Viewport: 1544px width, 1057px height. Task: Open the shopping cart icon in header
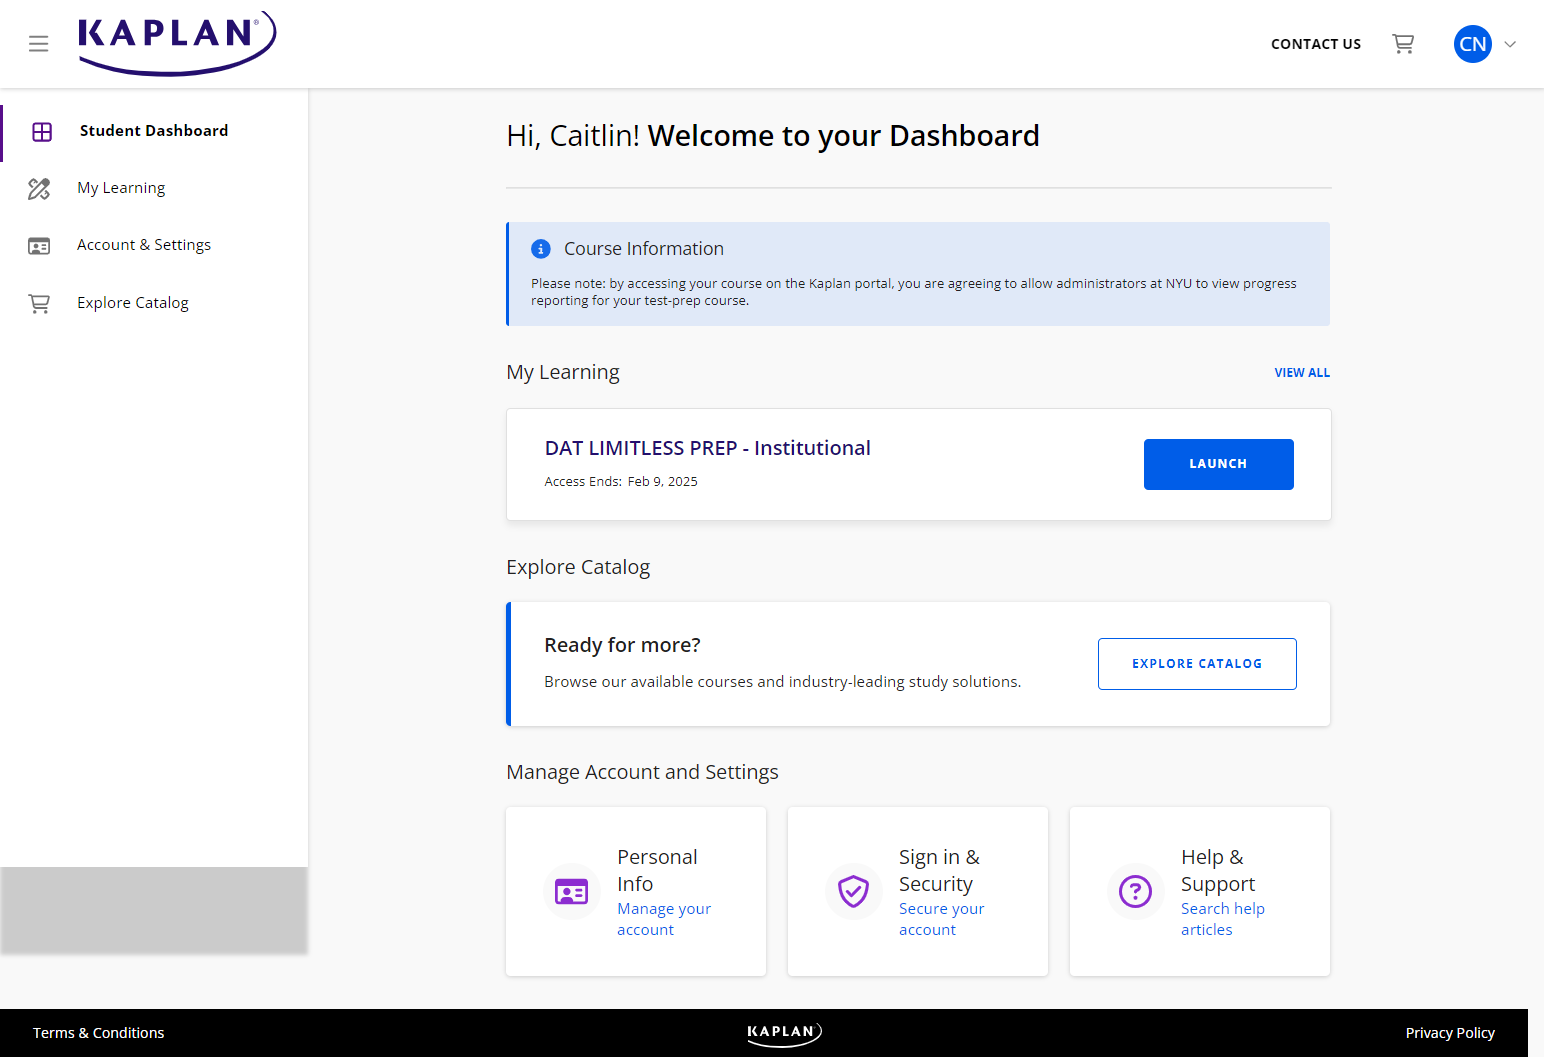(1403, 44)
